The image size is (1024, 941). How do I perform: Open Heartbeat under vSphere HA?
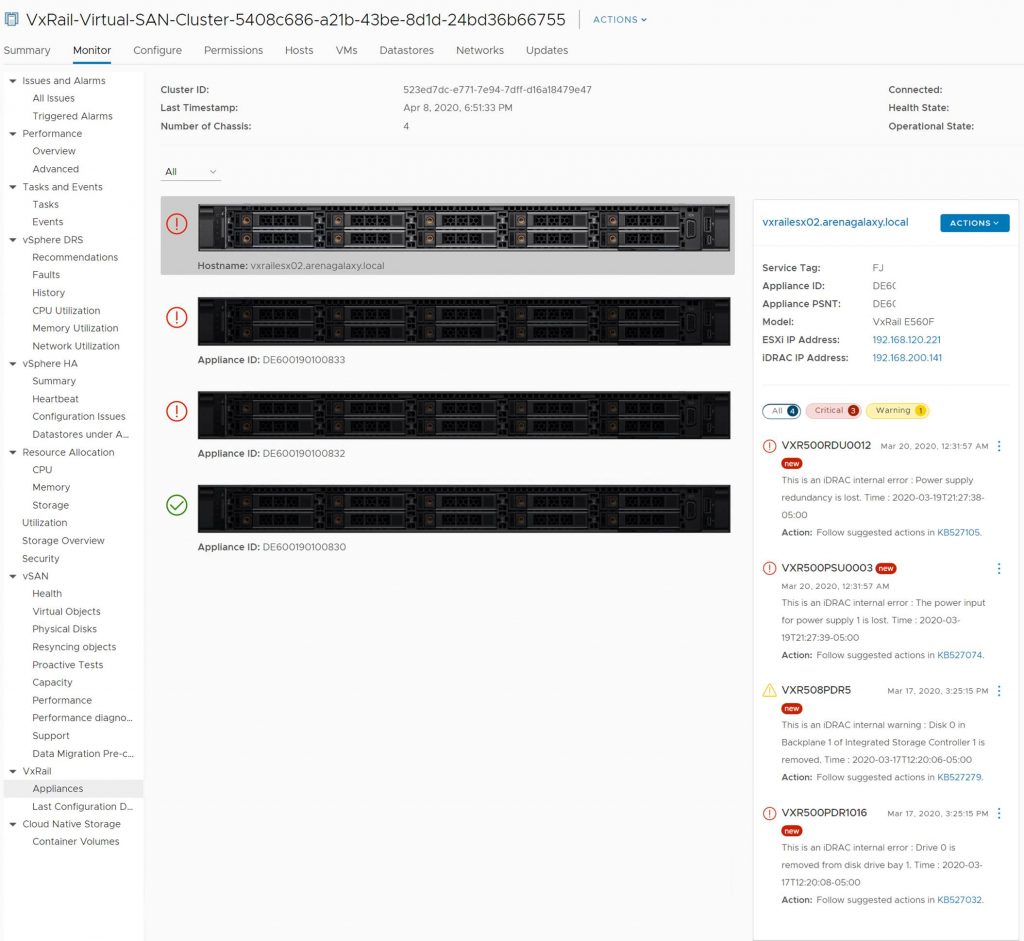(x=56, y=399)
